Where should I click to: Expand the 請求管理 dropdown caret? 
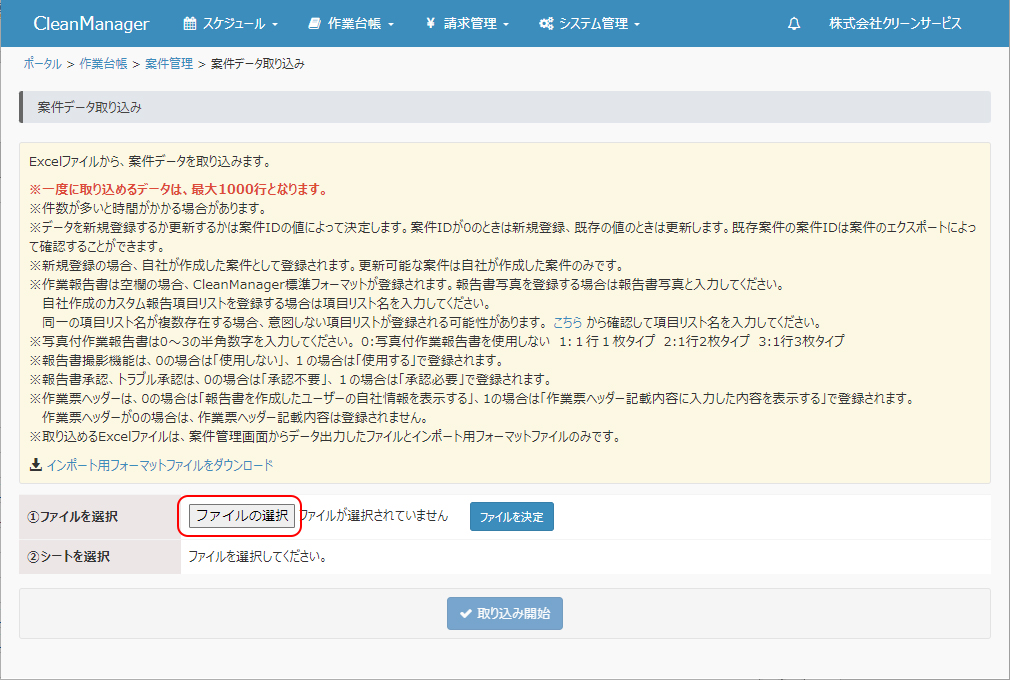click(507, 24)
